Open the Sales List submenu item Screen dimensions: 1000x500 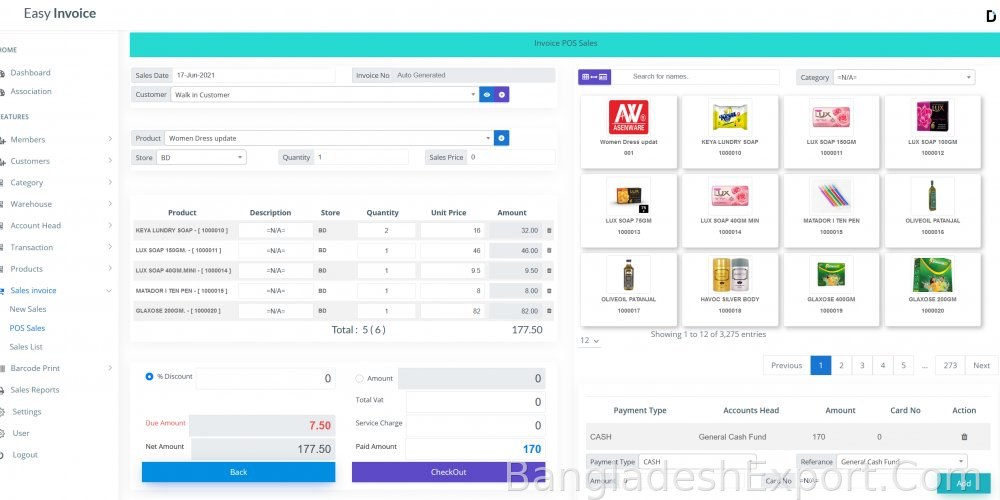click(x=26, y=347)
